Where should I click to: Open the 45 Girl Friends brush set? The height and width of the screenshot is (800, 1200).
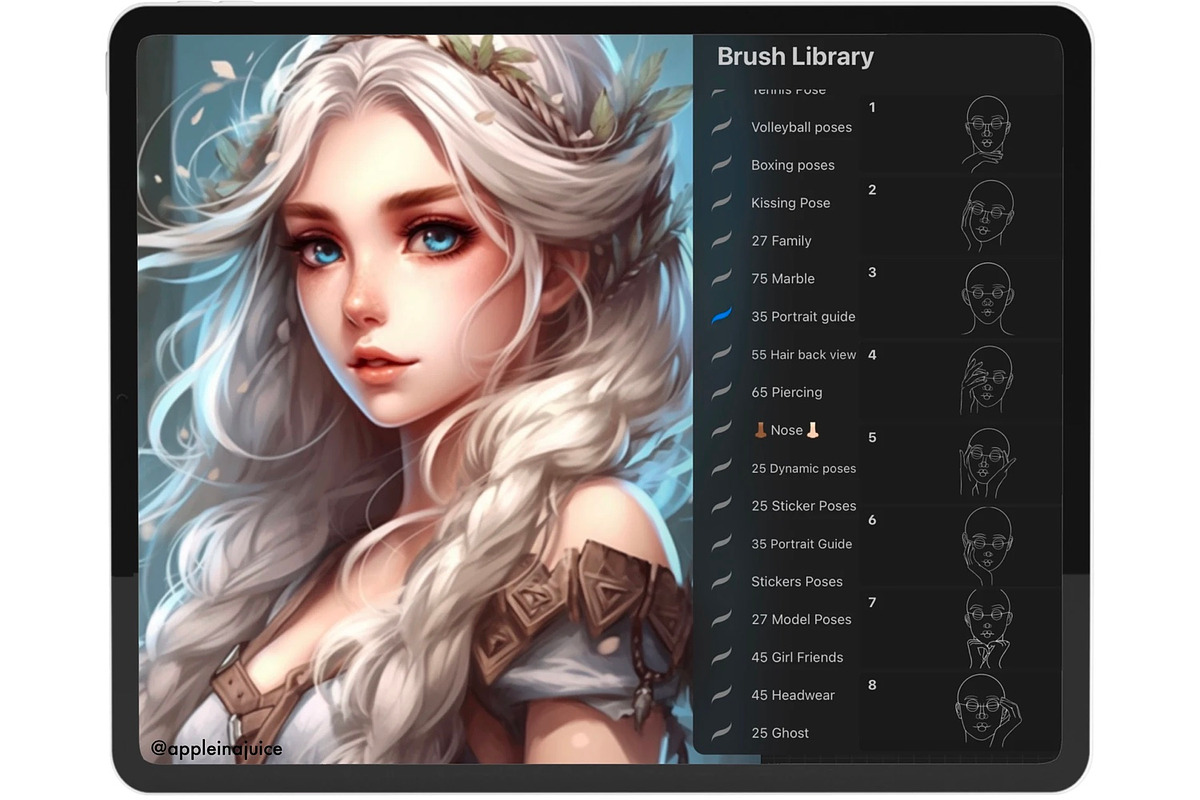(x=797, y=657)
